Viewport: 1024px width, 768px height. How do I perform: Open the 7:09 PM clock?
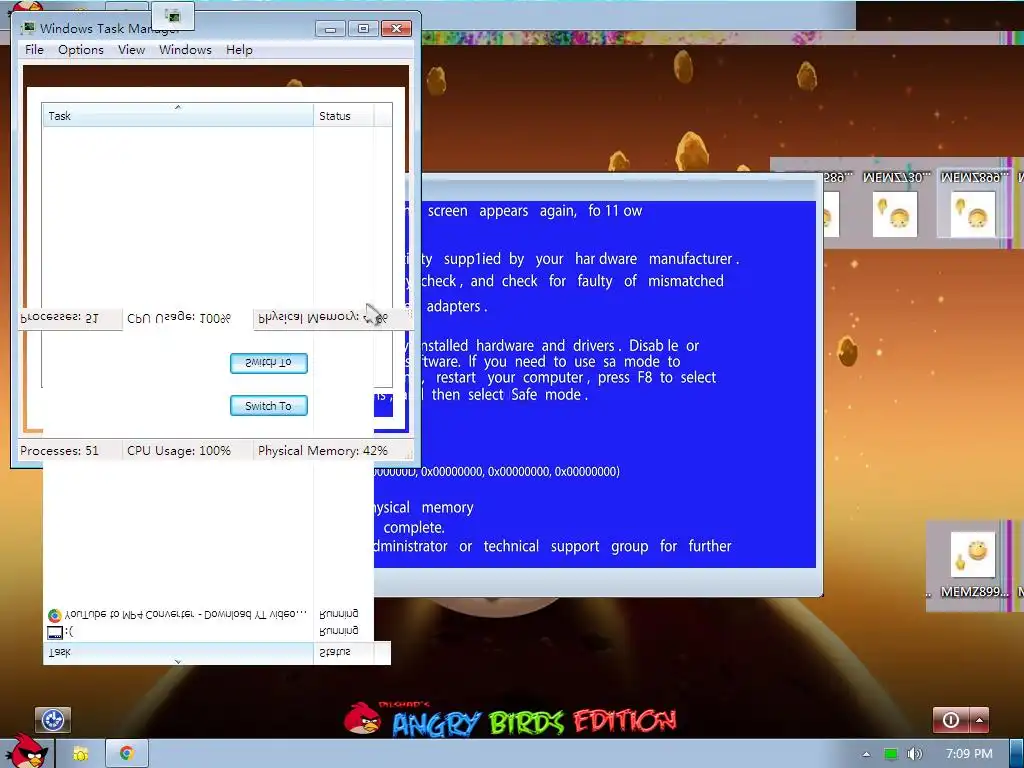tap(969, 754)
